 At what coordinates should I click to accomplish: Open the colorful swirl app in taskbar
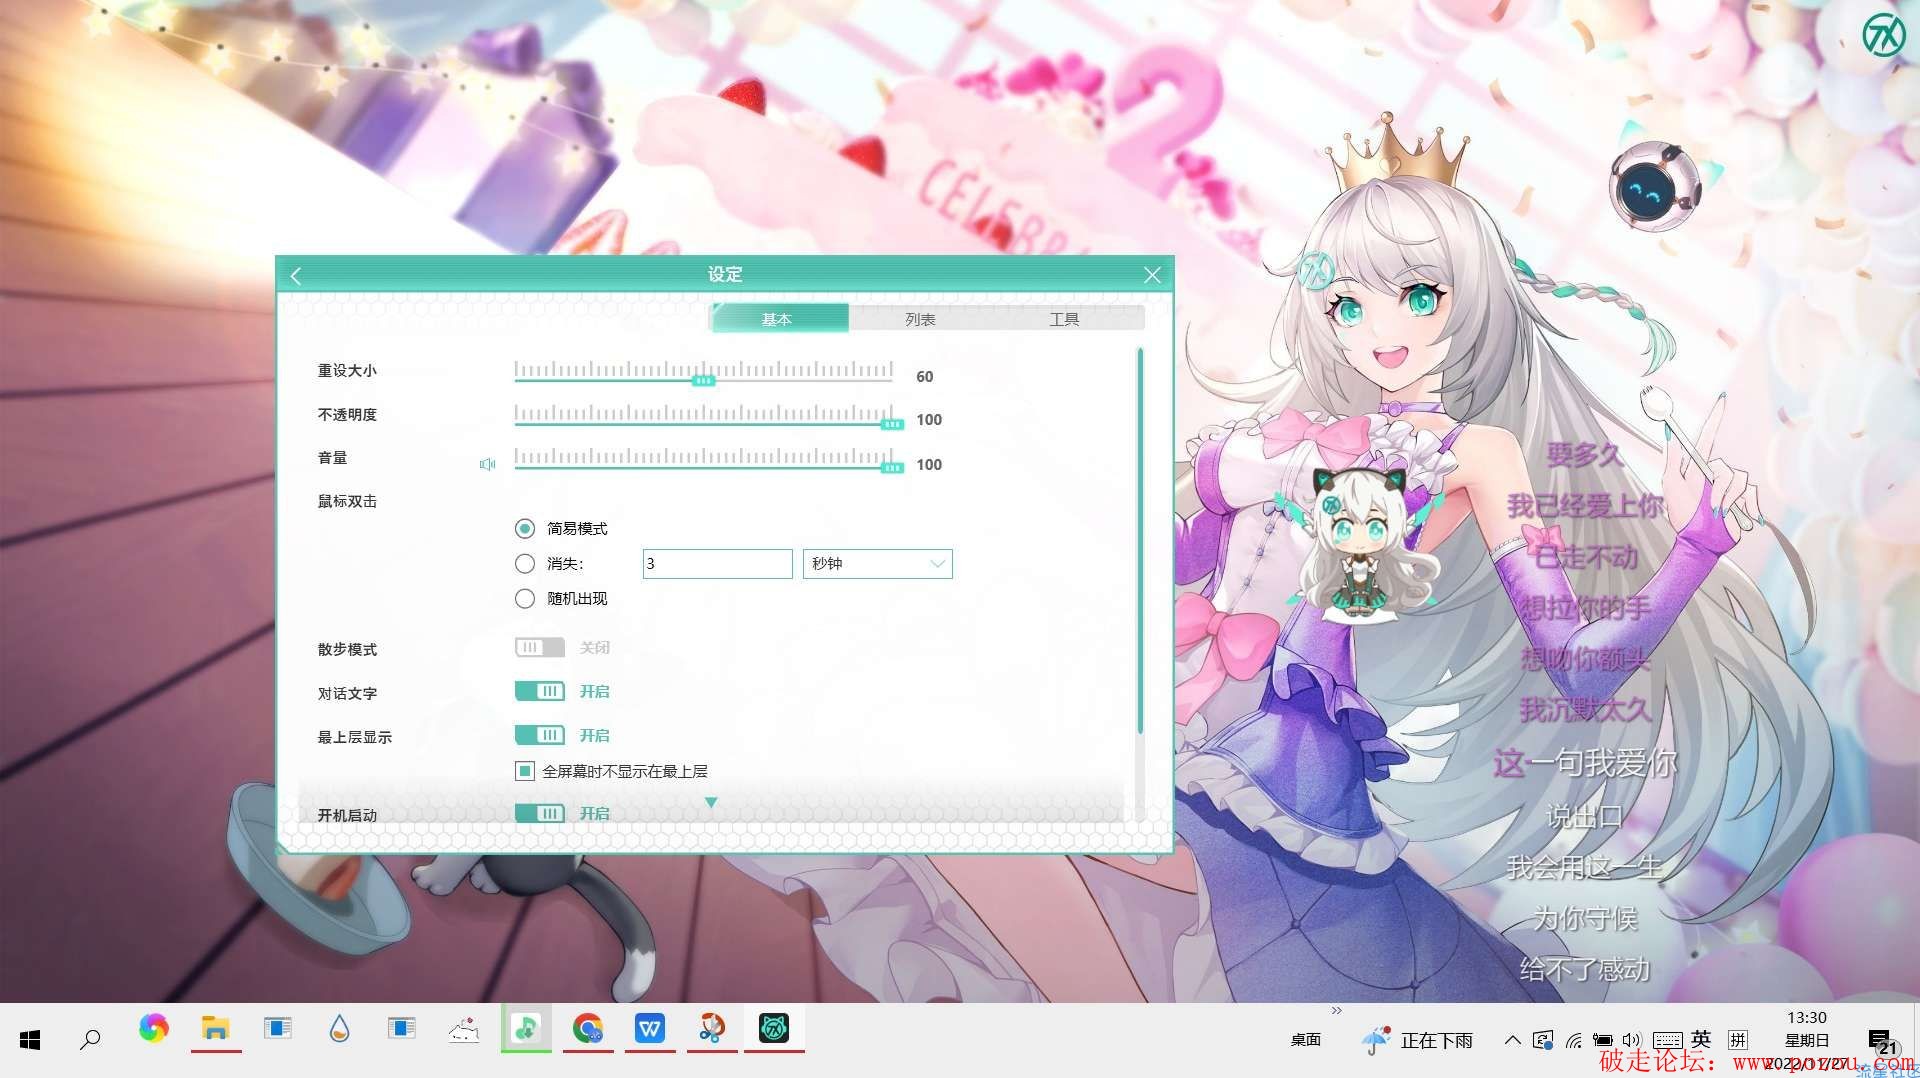pos(153,1028)
